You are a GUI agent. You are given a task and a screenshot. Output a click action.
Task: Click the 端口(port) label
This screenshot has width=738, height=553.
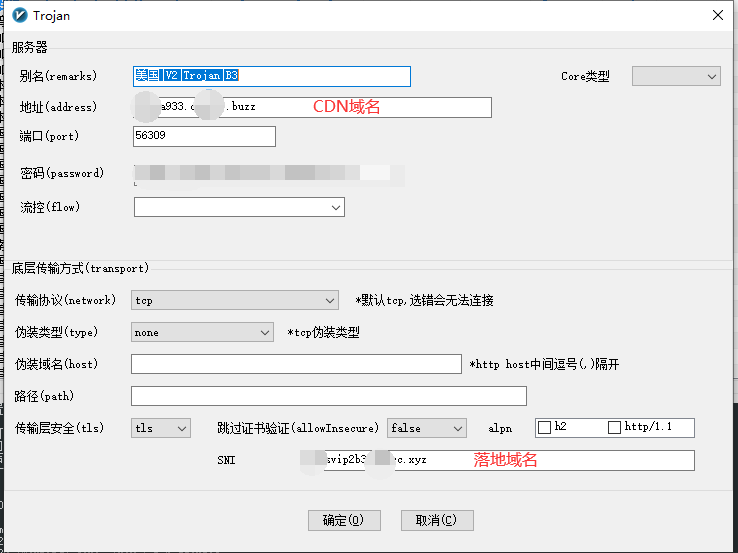(x=49, y=136)
